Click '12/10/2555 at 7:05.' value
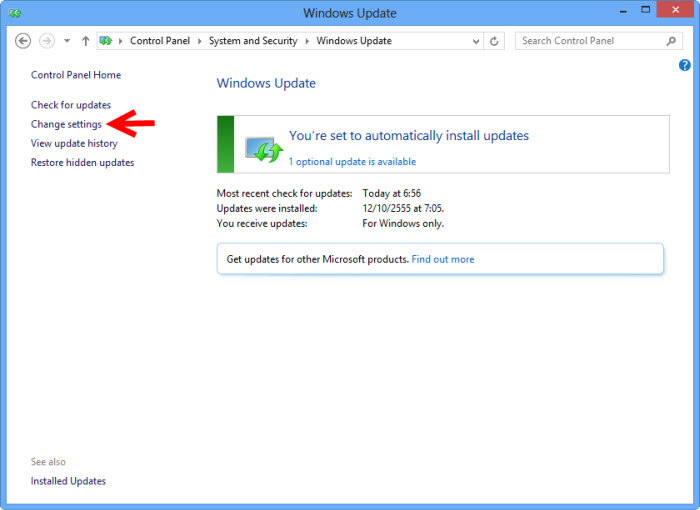Image resolution: width=700 pixels, height=510 pixels. click(403, 209)
